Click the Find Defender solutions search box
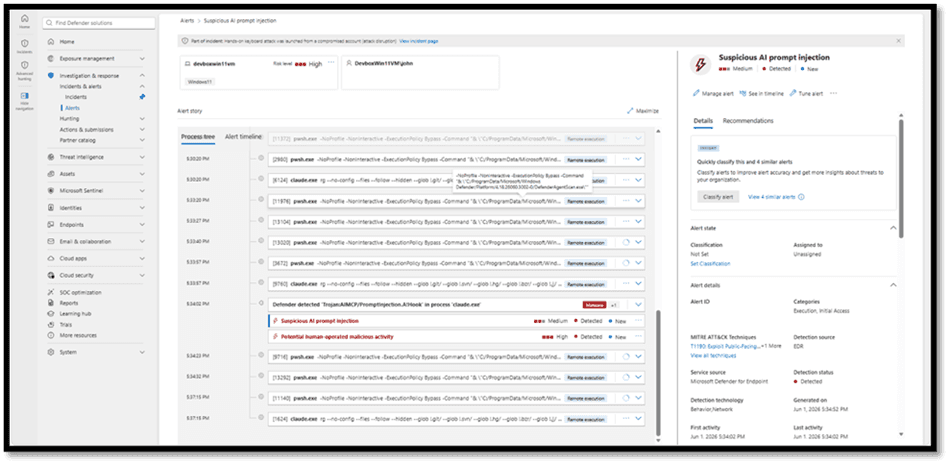Viewport: 949px width, 464px height. 99,23
